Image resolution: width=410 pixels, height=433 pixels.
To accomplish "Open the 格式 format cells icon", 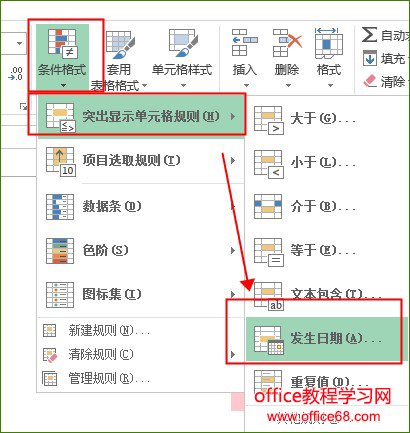I will (x=329, y=42).
